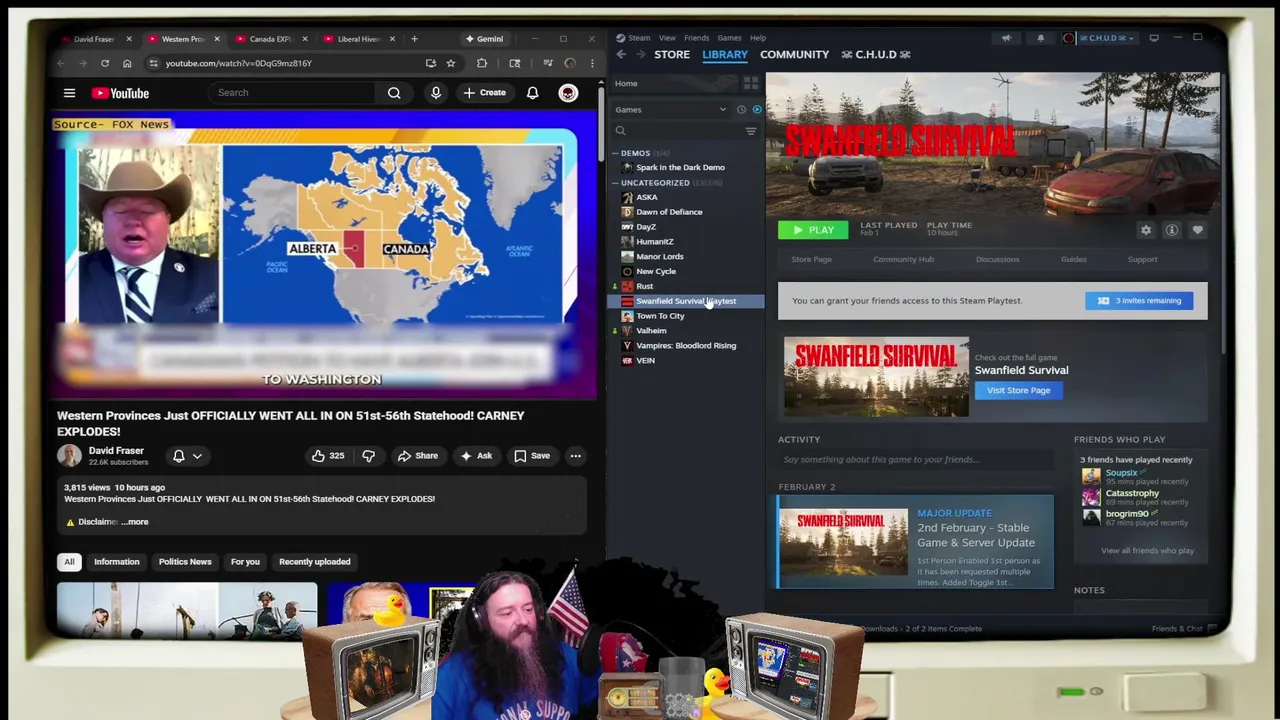Open David Fraser channel avatar
Image resolution: width=1280 pixels, height=720 pixels.
pyautogui.click(x=69, y=456)
